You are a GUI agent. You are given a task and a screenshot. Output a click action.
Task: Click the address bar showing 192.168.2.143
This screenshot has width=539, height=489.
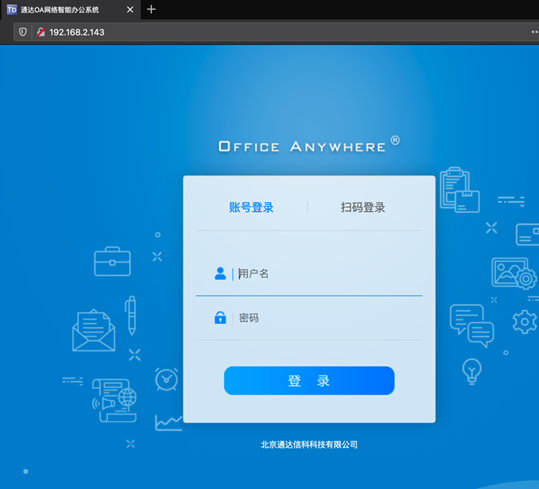tap(275, 32)
